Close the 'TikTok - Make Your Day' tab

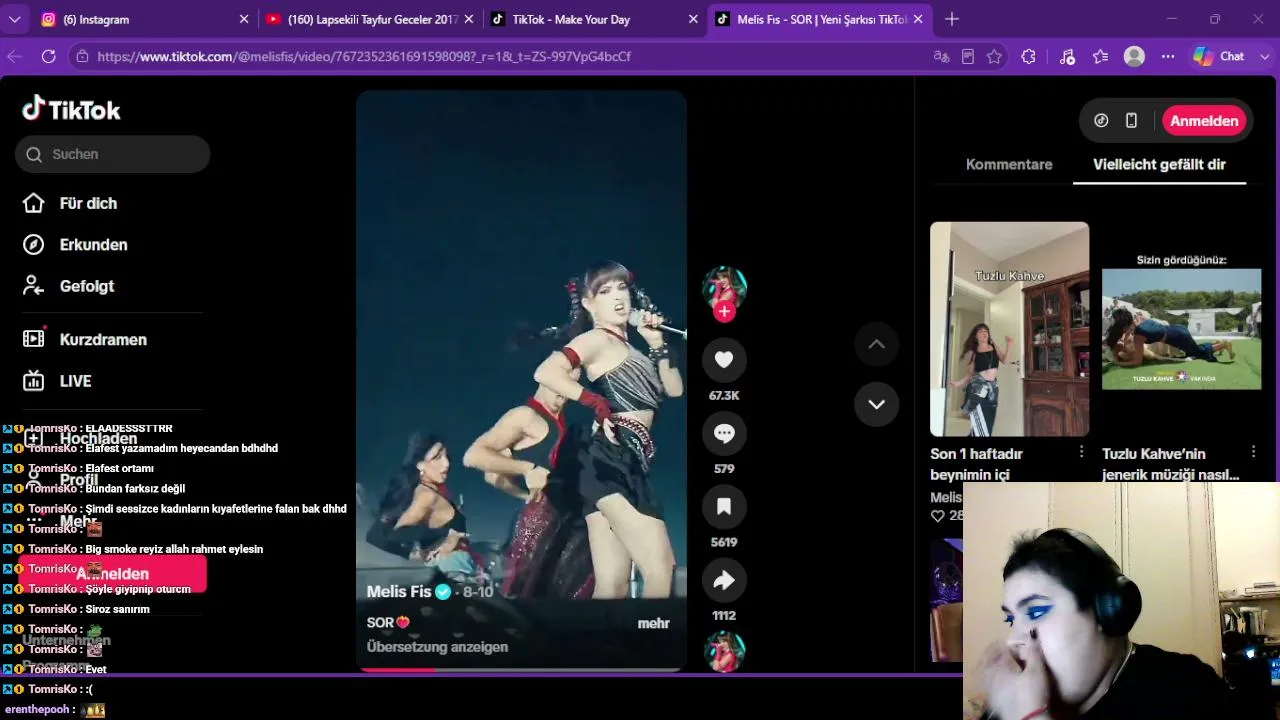694,19
